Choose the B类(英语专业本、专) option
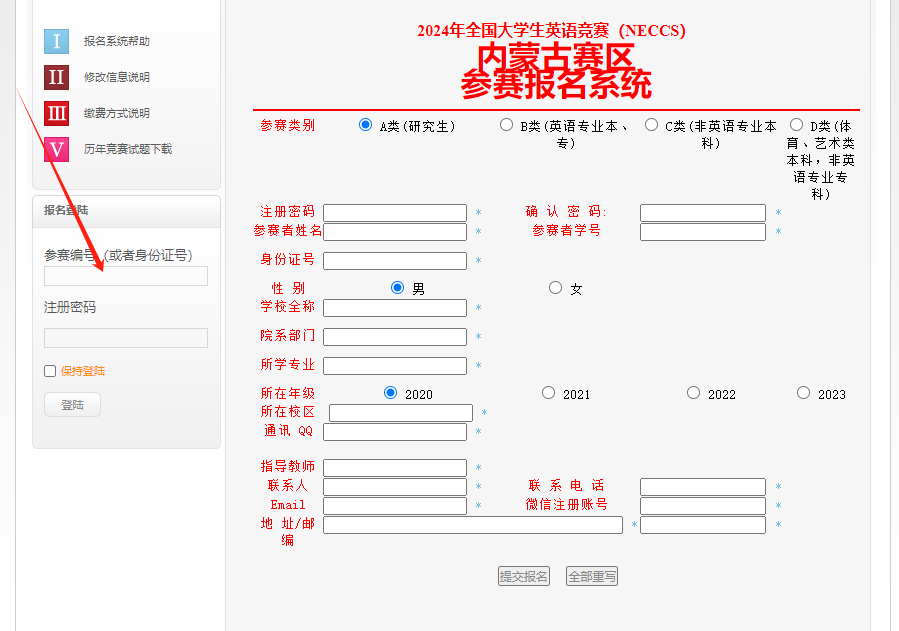 [507, 125]
